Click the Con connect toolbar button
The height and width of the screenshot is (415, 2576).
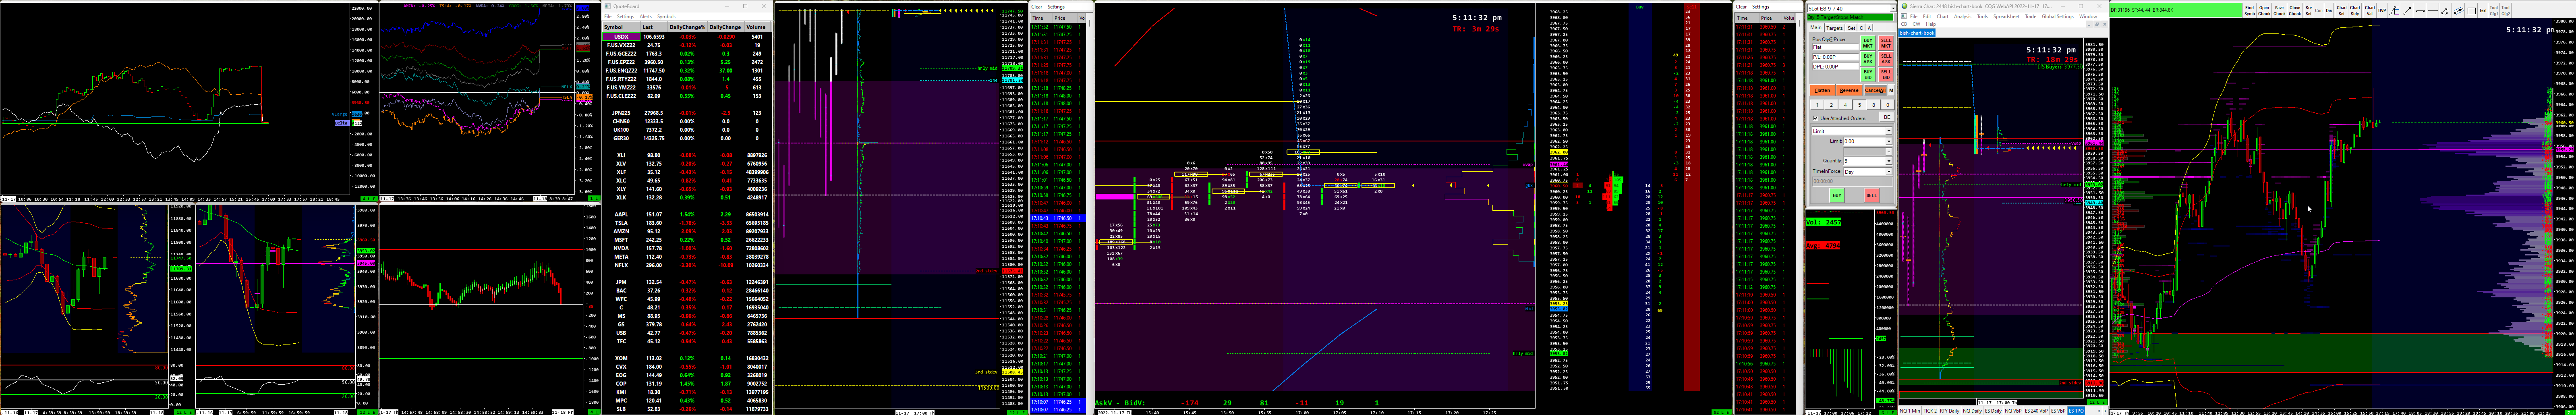coord(2319,11)
